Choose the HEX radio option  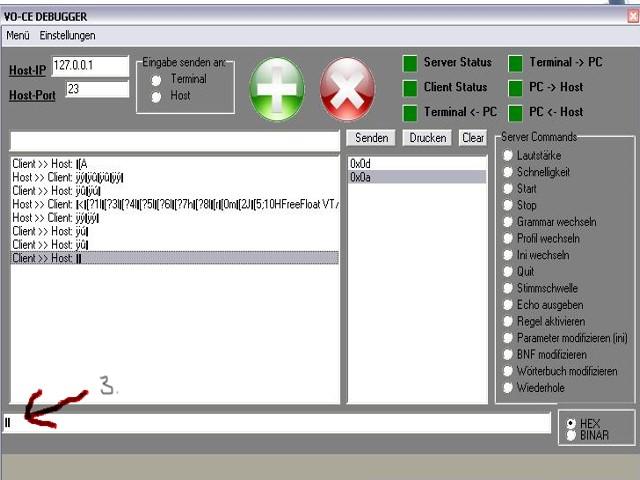[x=571, y=423]
